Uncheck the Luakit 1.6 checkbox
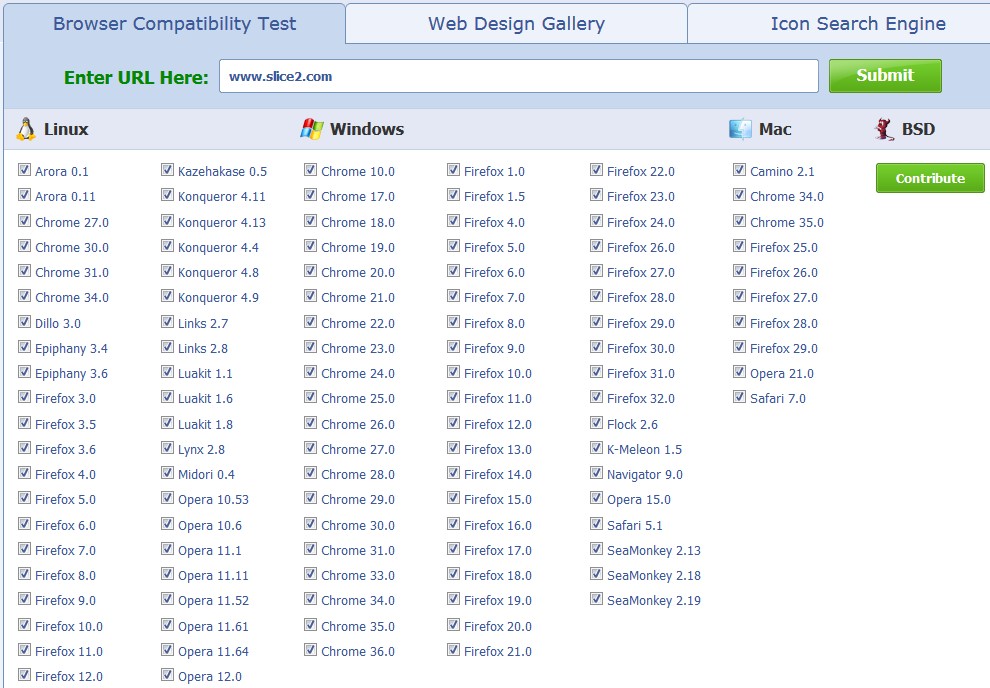 pyautogui.click(x=167, y=397)
